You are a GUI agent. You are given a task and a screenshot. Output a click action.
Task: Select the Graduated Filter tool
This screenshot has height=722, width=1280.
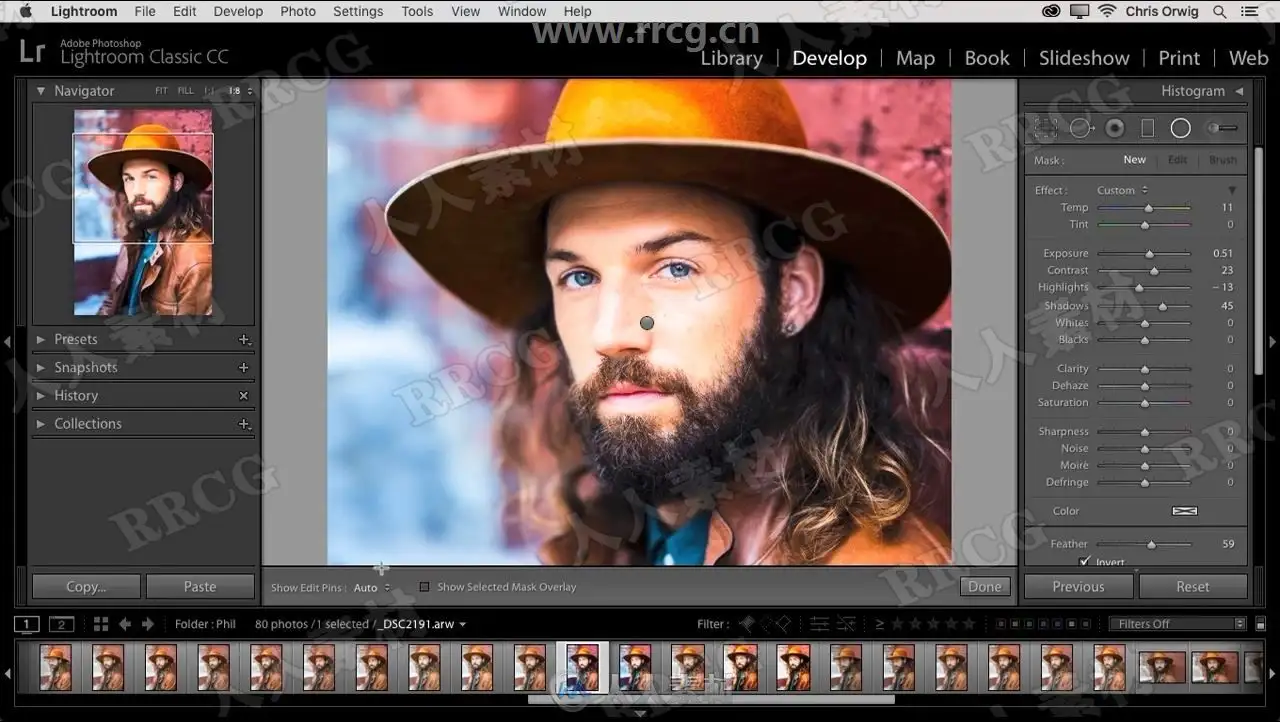pos(1147,128)
